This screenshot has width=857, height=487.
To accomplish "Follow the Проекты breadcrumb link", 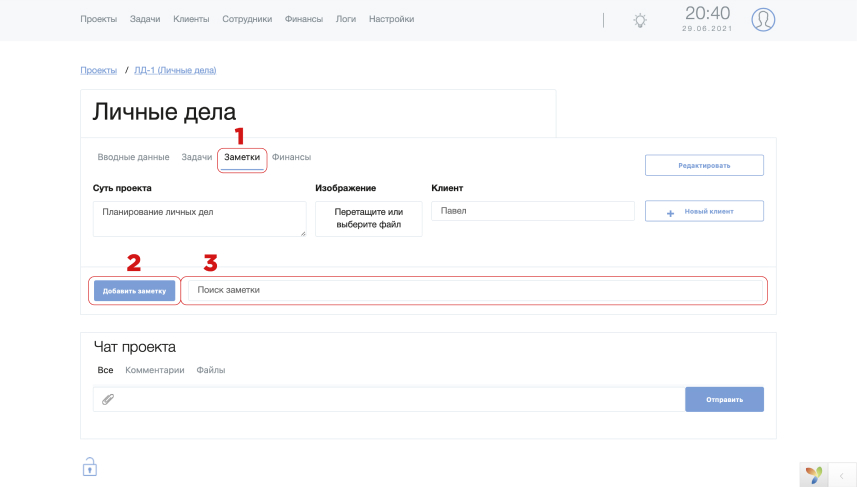I will (98, 70).
